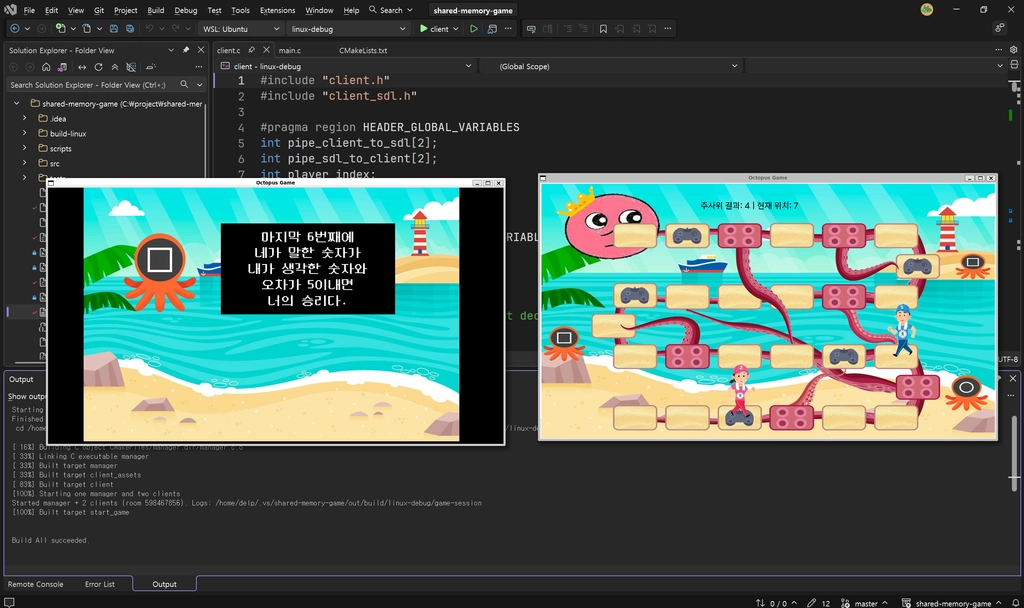Open the Error List tab
This screenshot has height=608, width=1024.
(100, 584)
